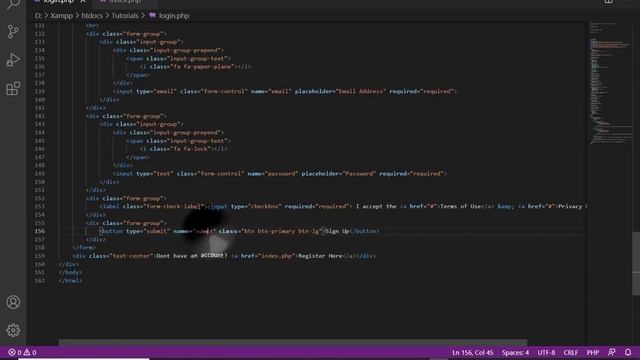Click the "Email Address" placeholder text
The height and width of the screenshot is (360, 640).
pyautogui.click(x=361, y=91)
